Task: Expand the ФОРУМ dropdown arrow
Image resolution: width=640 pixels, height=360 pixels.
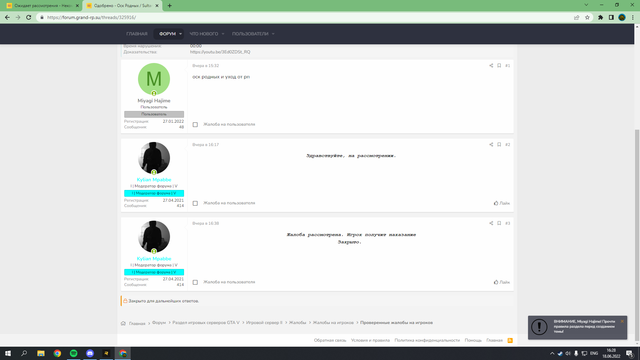Action: 180,34
